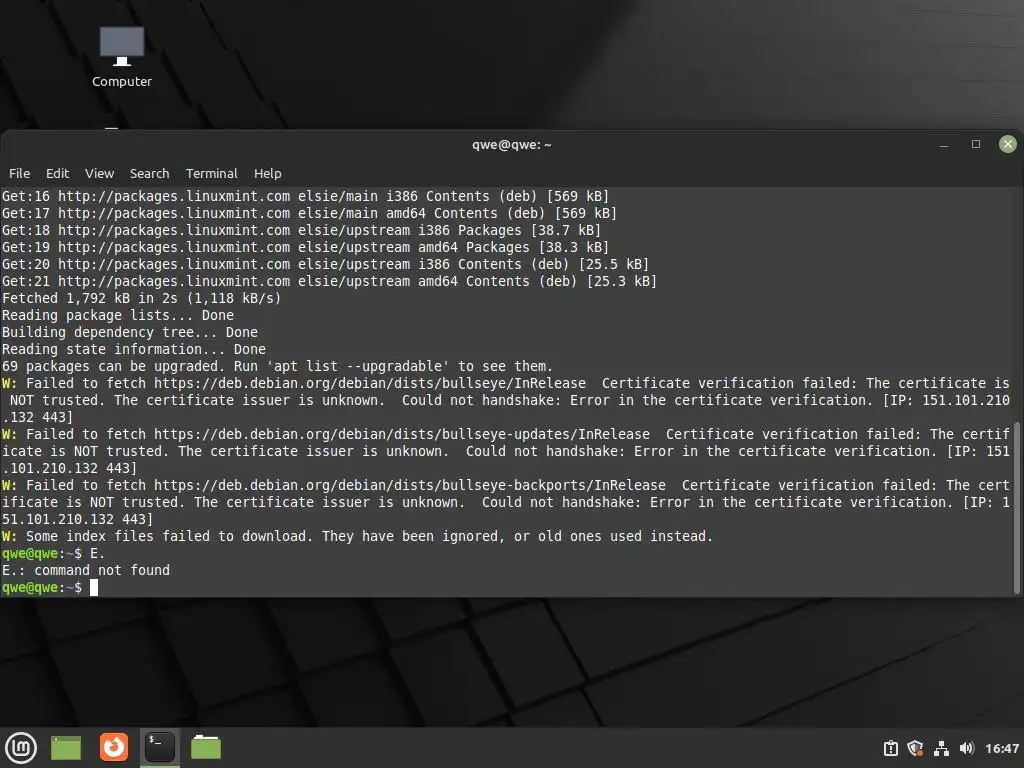The image size is (1024, 768).
Task: Open the Terminal menu
Action: tap(212, 174)
